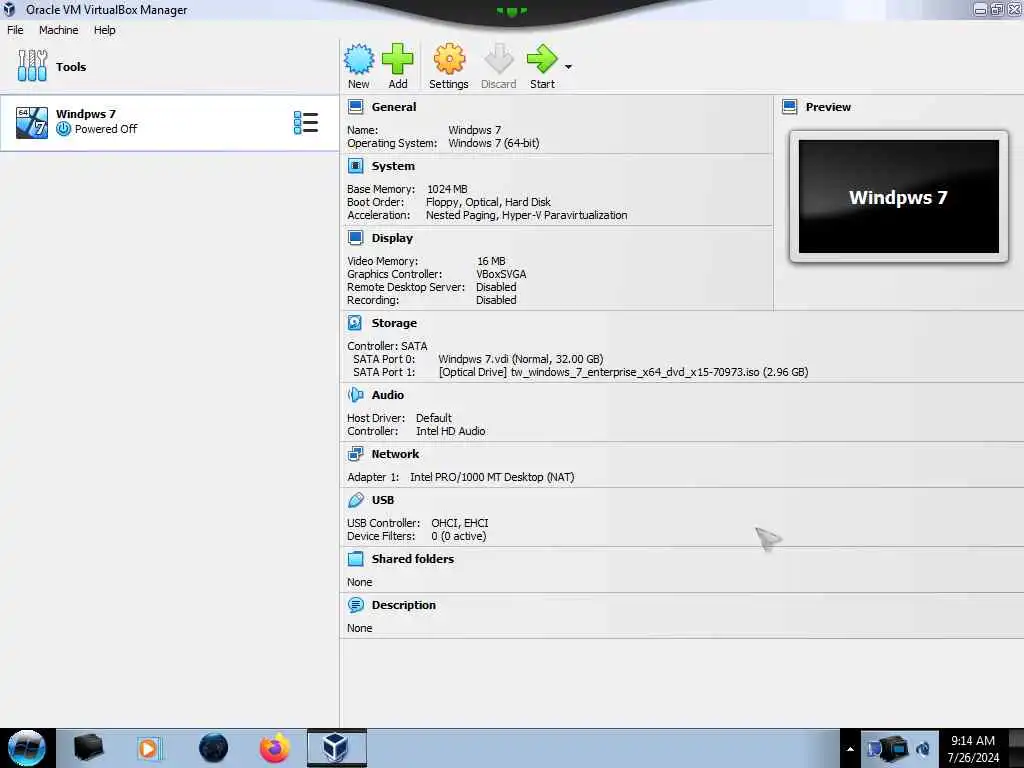Start the VM with the green arrow icon

click(x=542, y=59)
